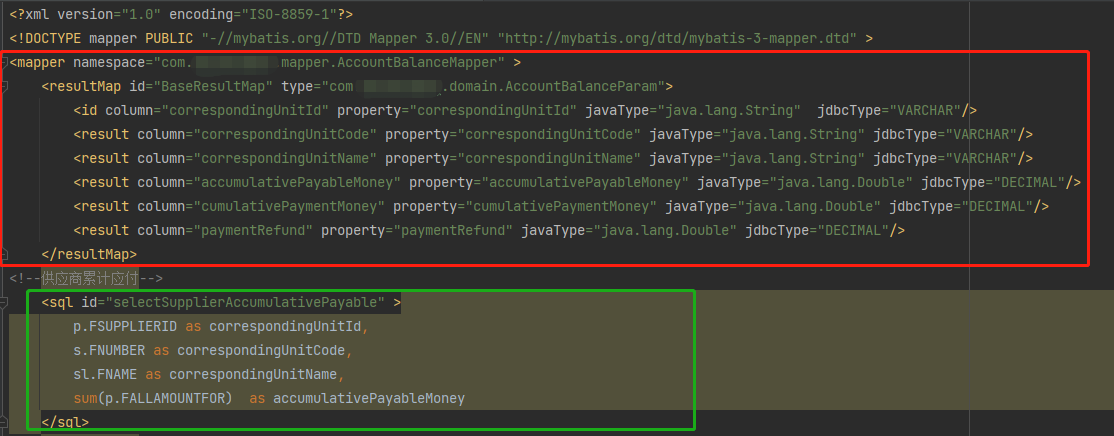Click the id tag's column "correspondingUnitId" value
1114x436 pixels.
point(247,111)
